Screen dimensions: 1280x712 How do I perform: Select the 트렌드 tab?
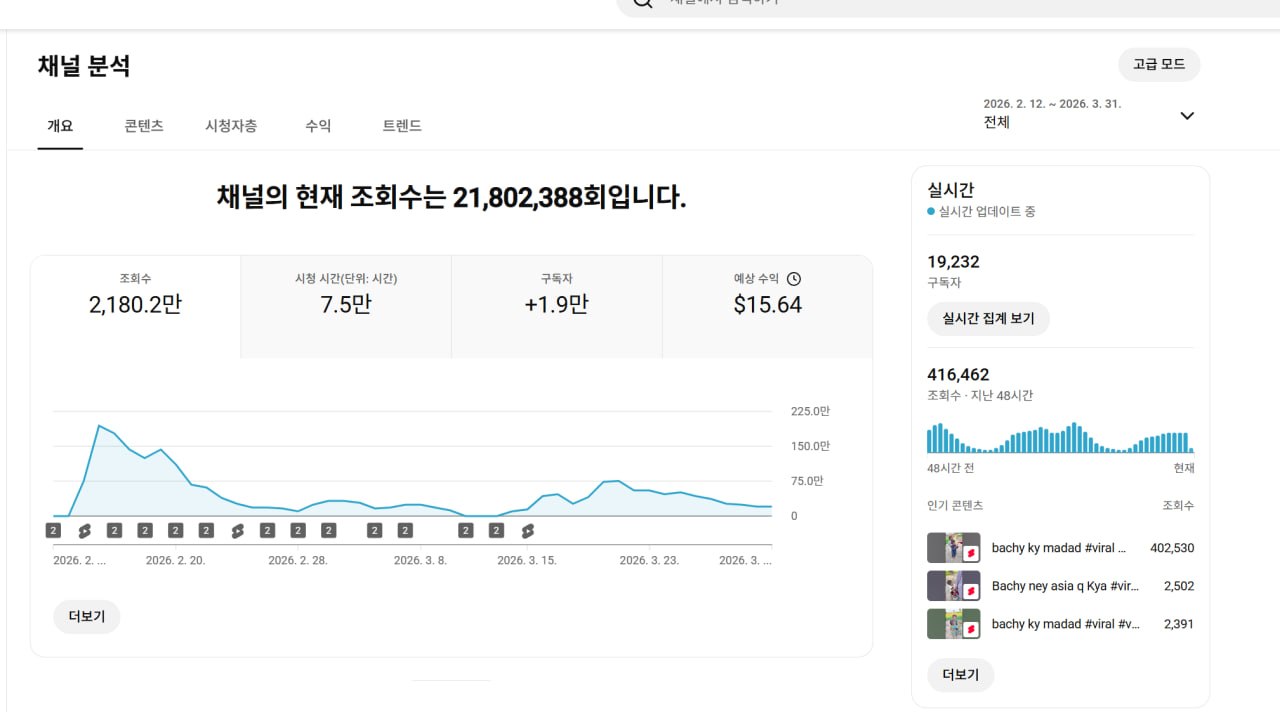402,126
